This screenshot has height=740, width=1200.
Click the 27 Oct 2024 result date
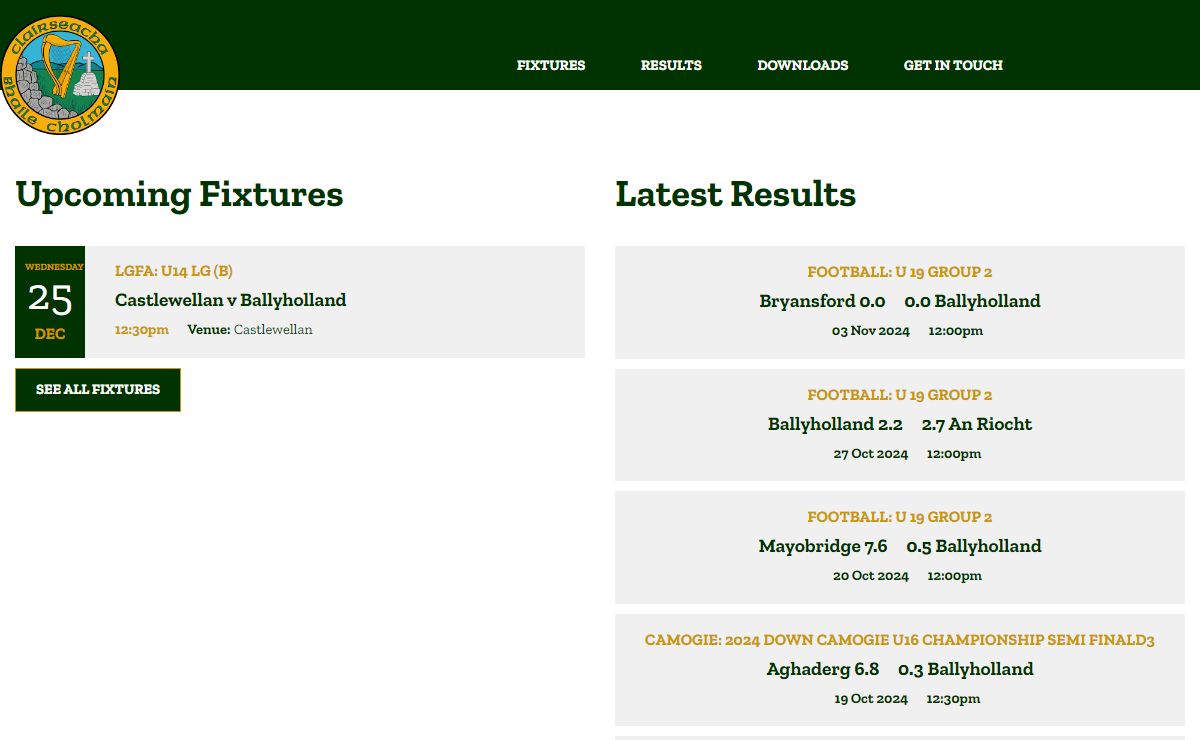[871, 454]
